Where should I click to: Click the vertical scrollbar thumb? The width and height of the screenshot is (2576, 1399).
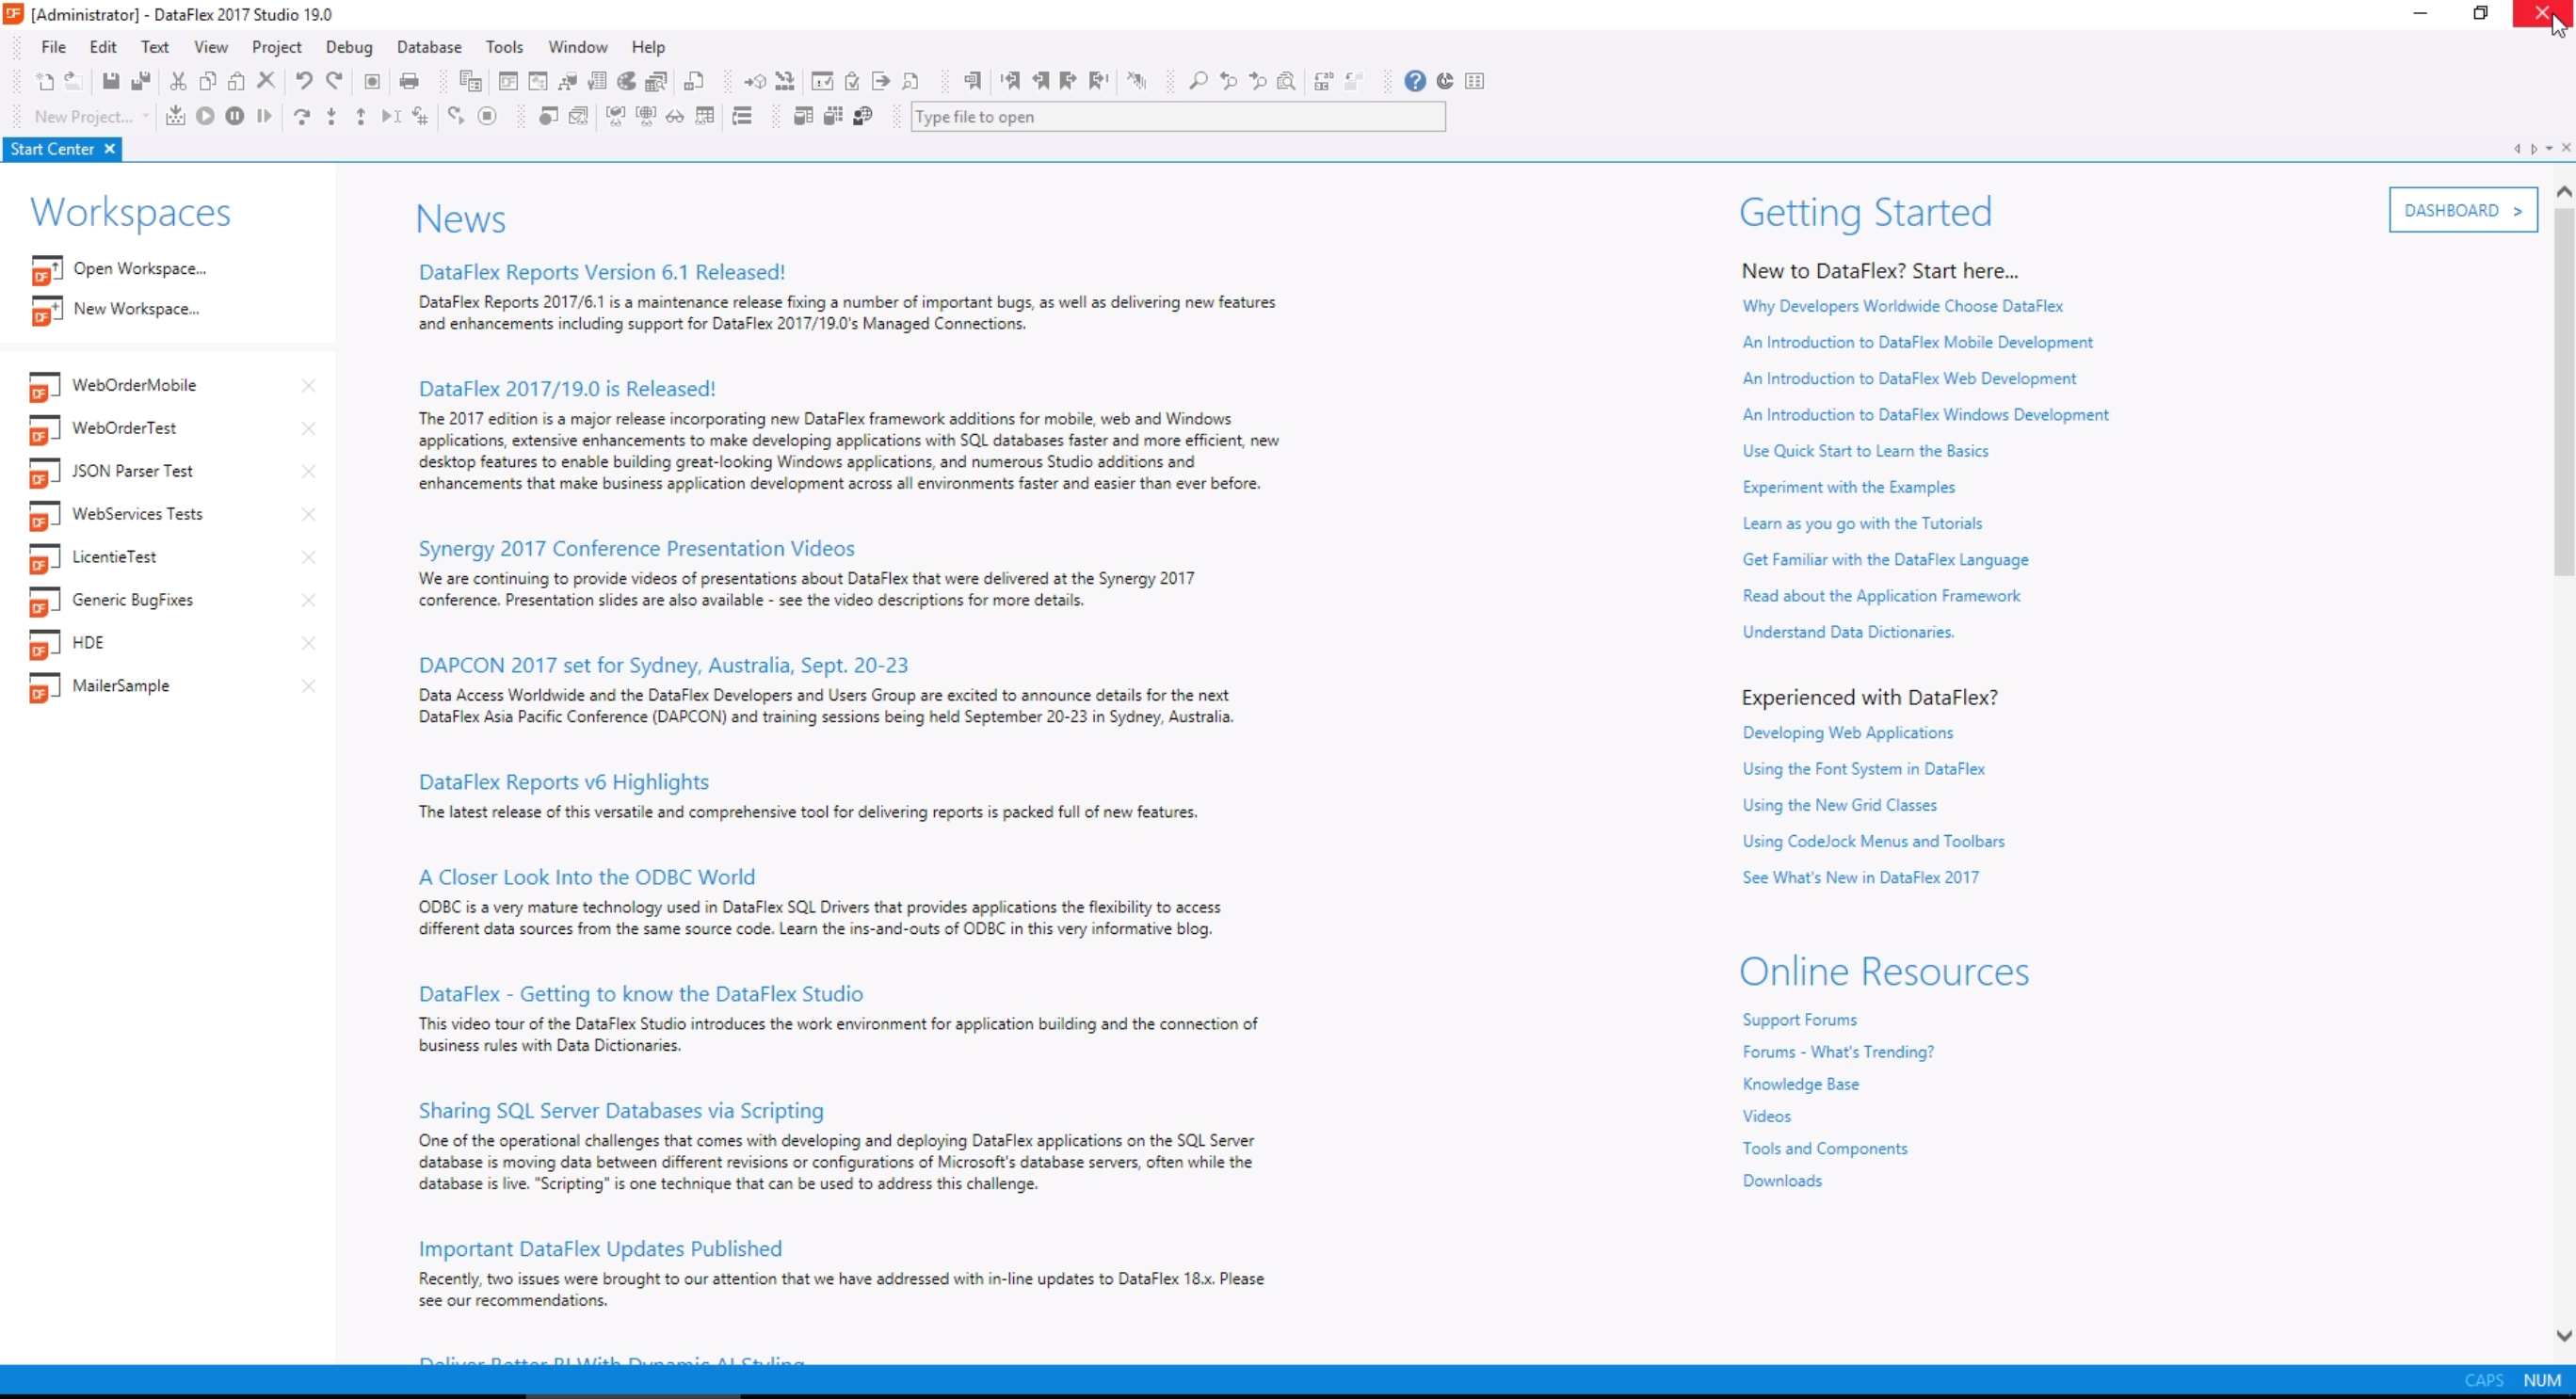(2563, 390)
